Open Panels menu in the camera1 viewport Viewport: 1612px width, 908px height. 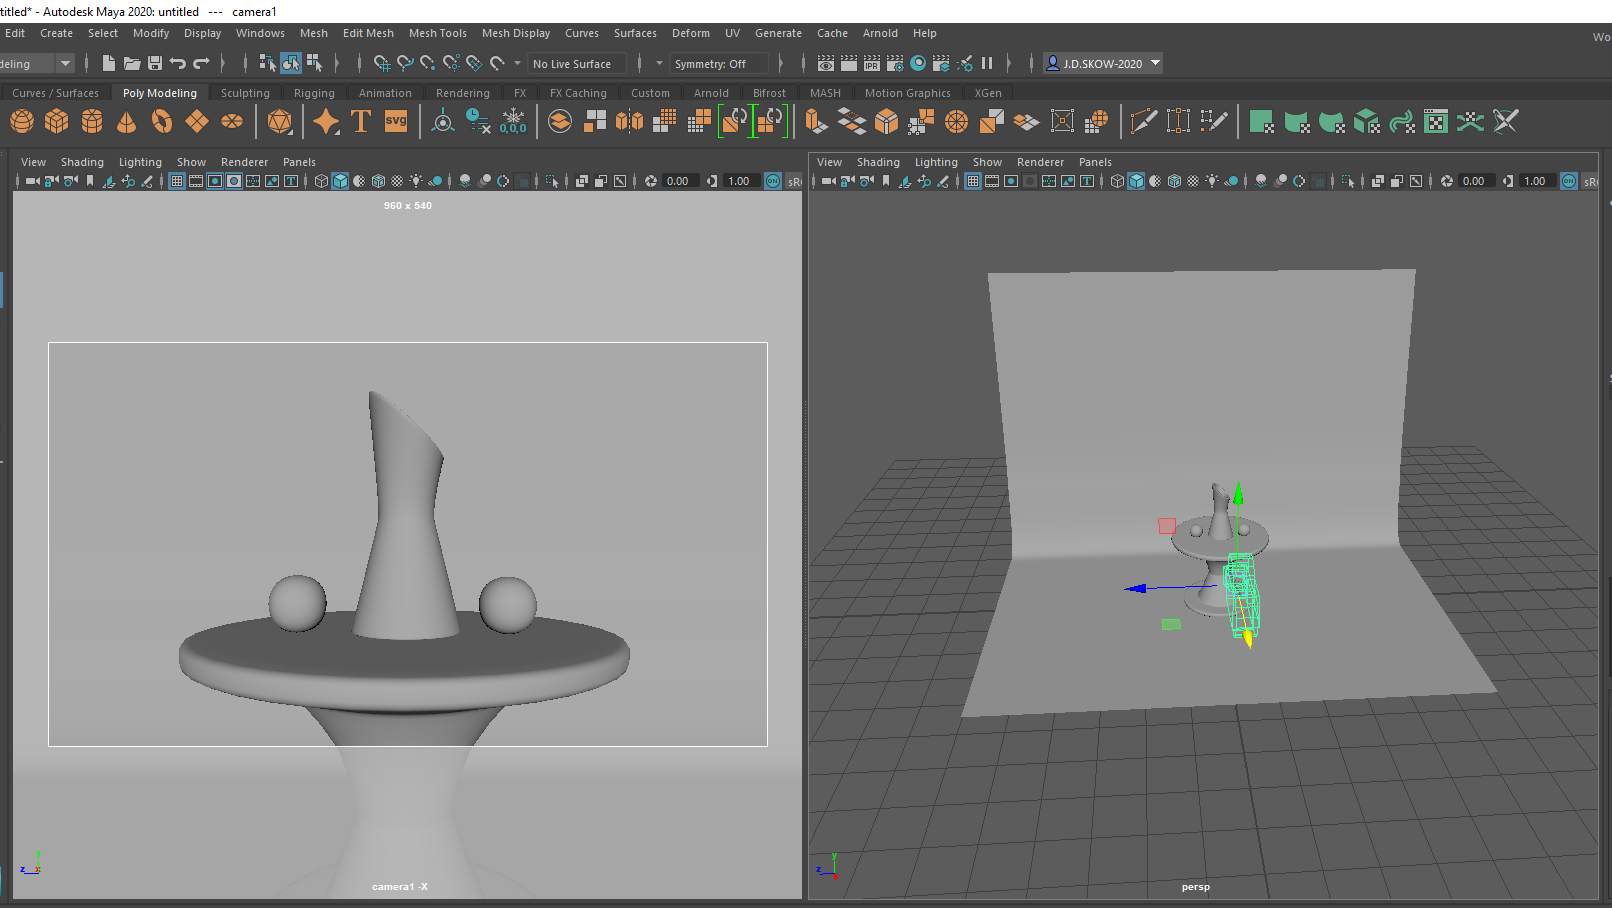[x=299, y=162]
